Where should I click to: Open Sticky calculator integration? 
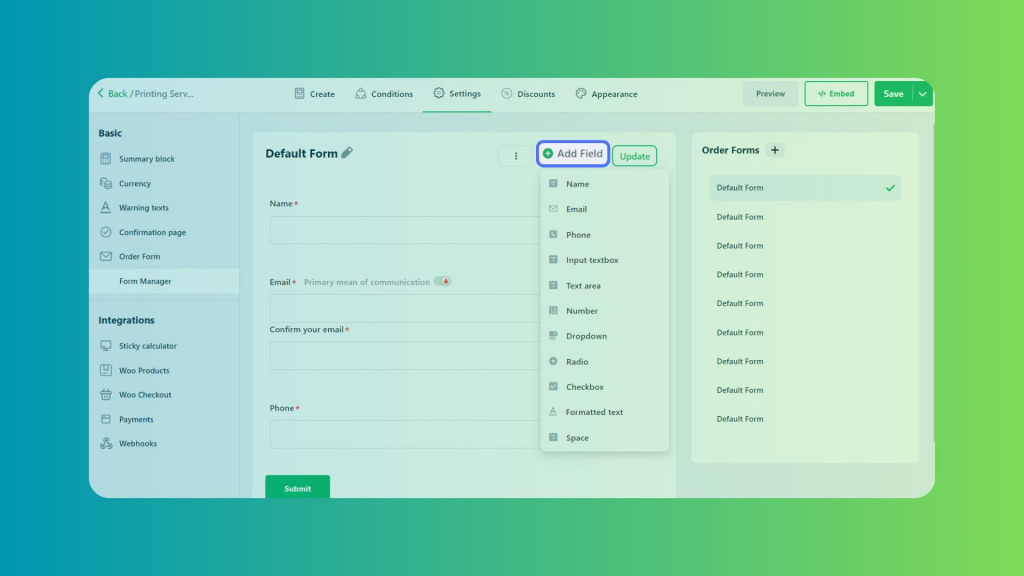coord(147,346)
